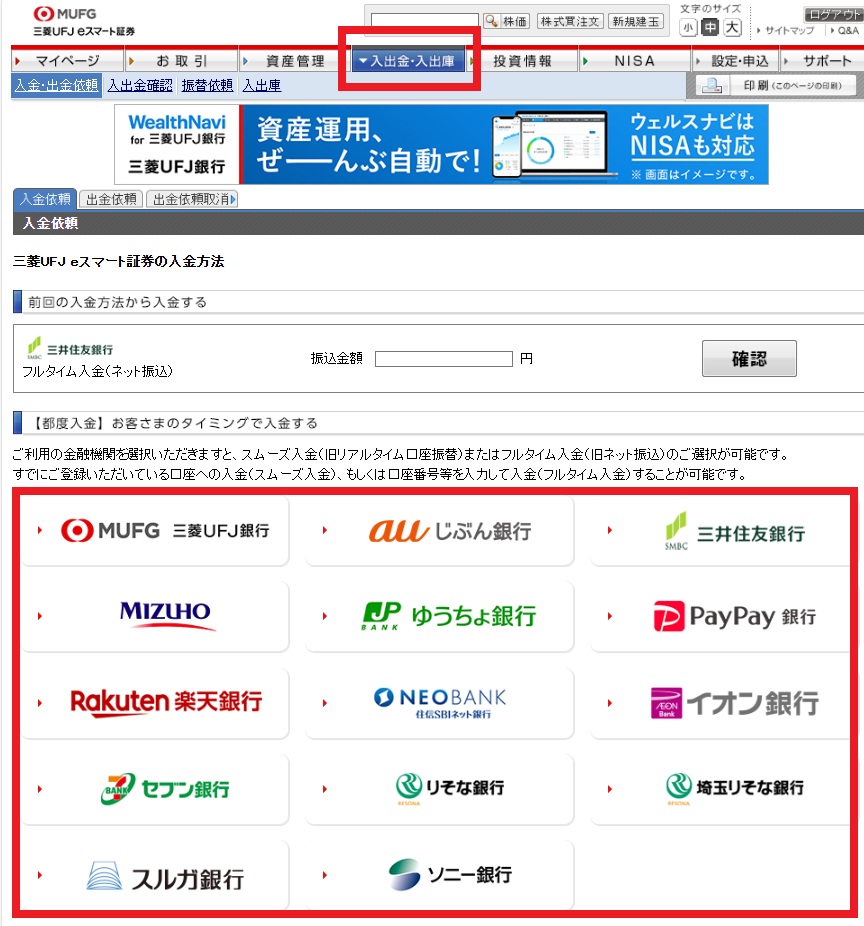The height and width of the screenshot is (926, 864).
Task: Open the サポート navigation menu
Action: (823, 60)
